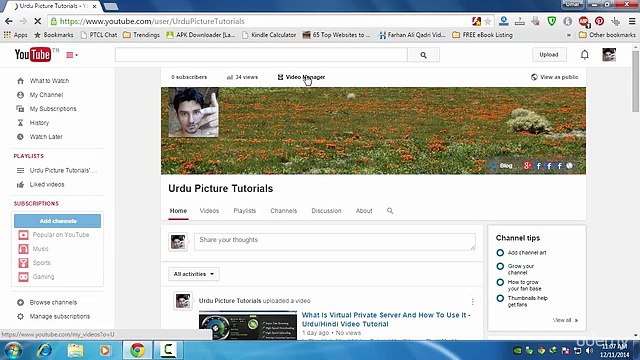The width and height of the screenshot is (640, 360).
Task: Open Urdu Picture Tutorials' playlist in sidebar
Action: pos(63,170)
